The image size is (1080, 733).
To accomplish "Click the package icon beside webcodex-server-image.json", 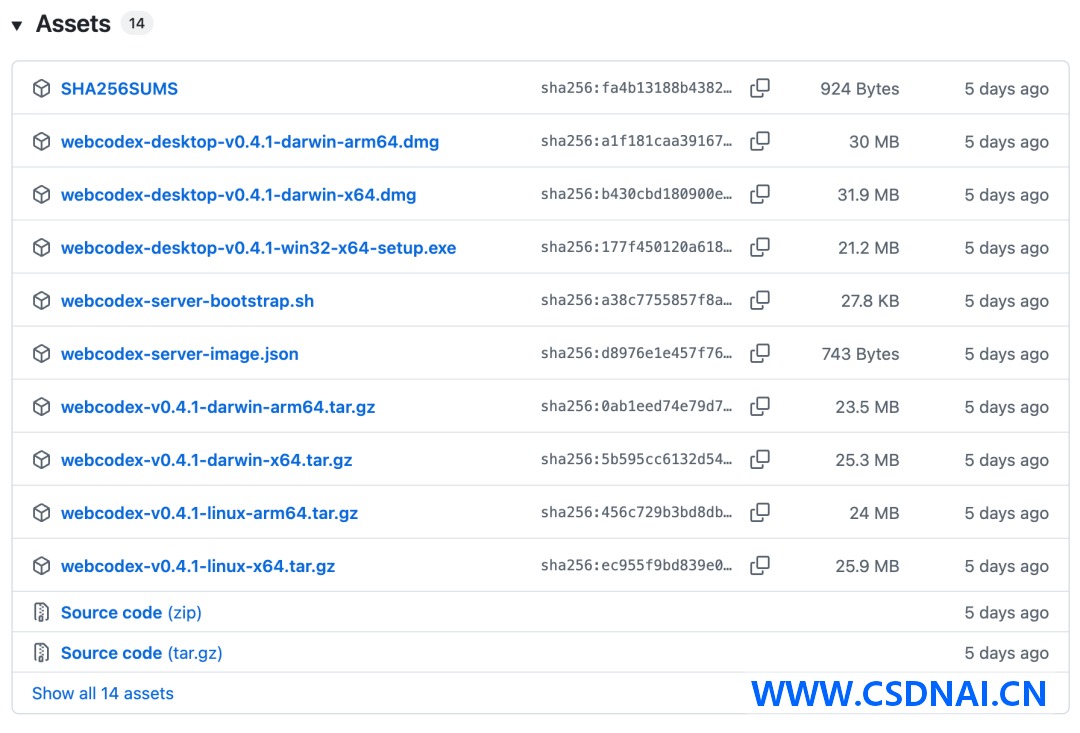I will (41, 353).
